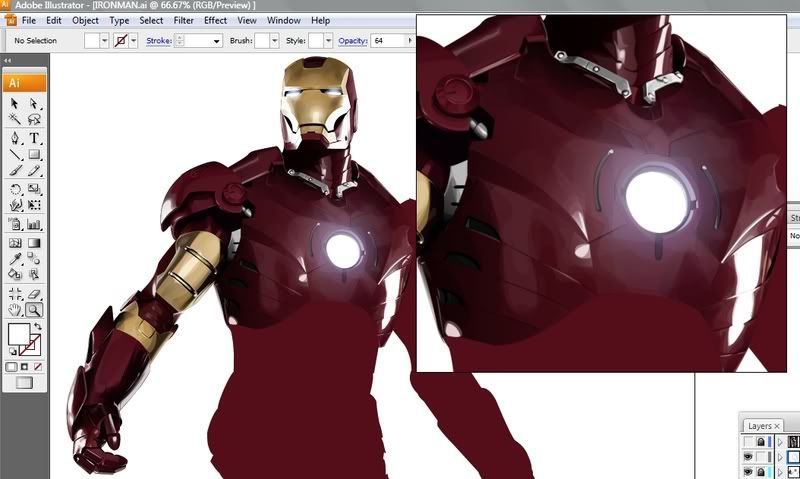Open the View menu
The height and width of the screenshot is (479, 800).
click(x=246, y=20)
